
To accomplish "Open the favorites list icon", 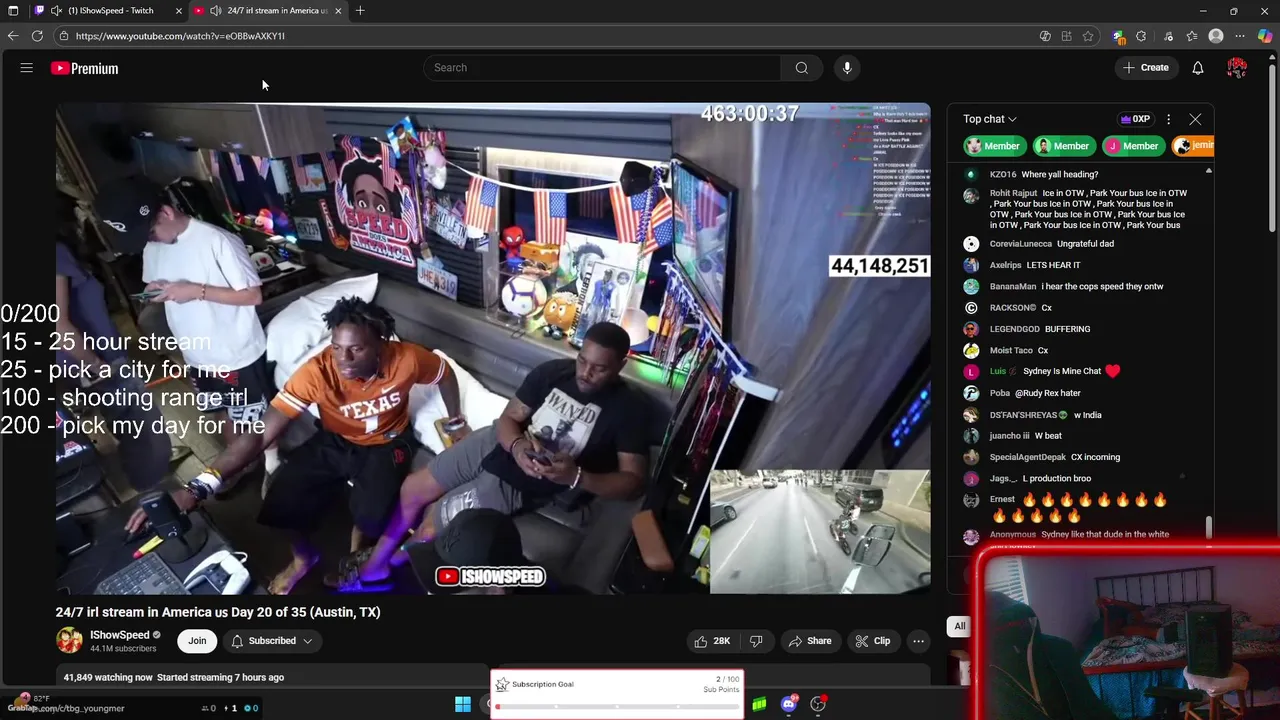I will point(1192,36).
